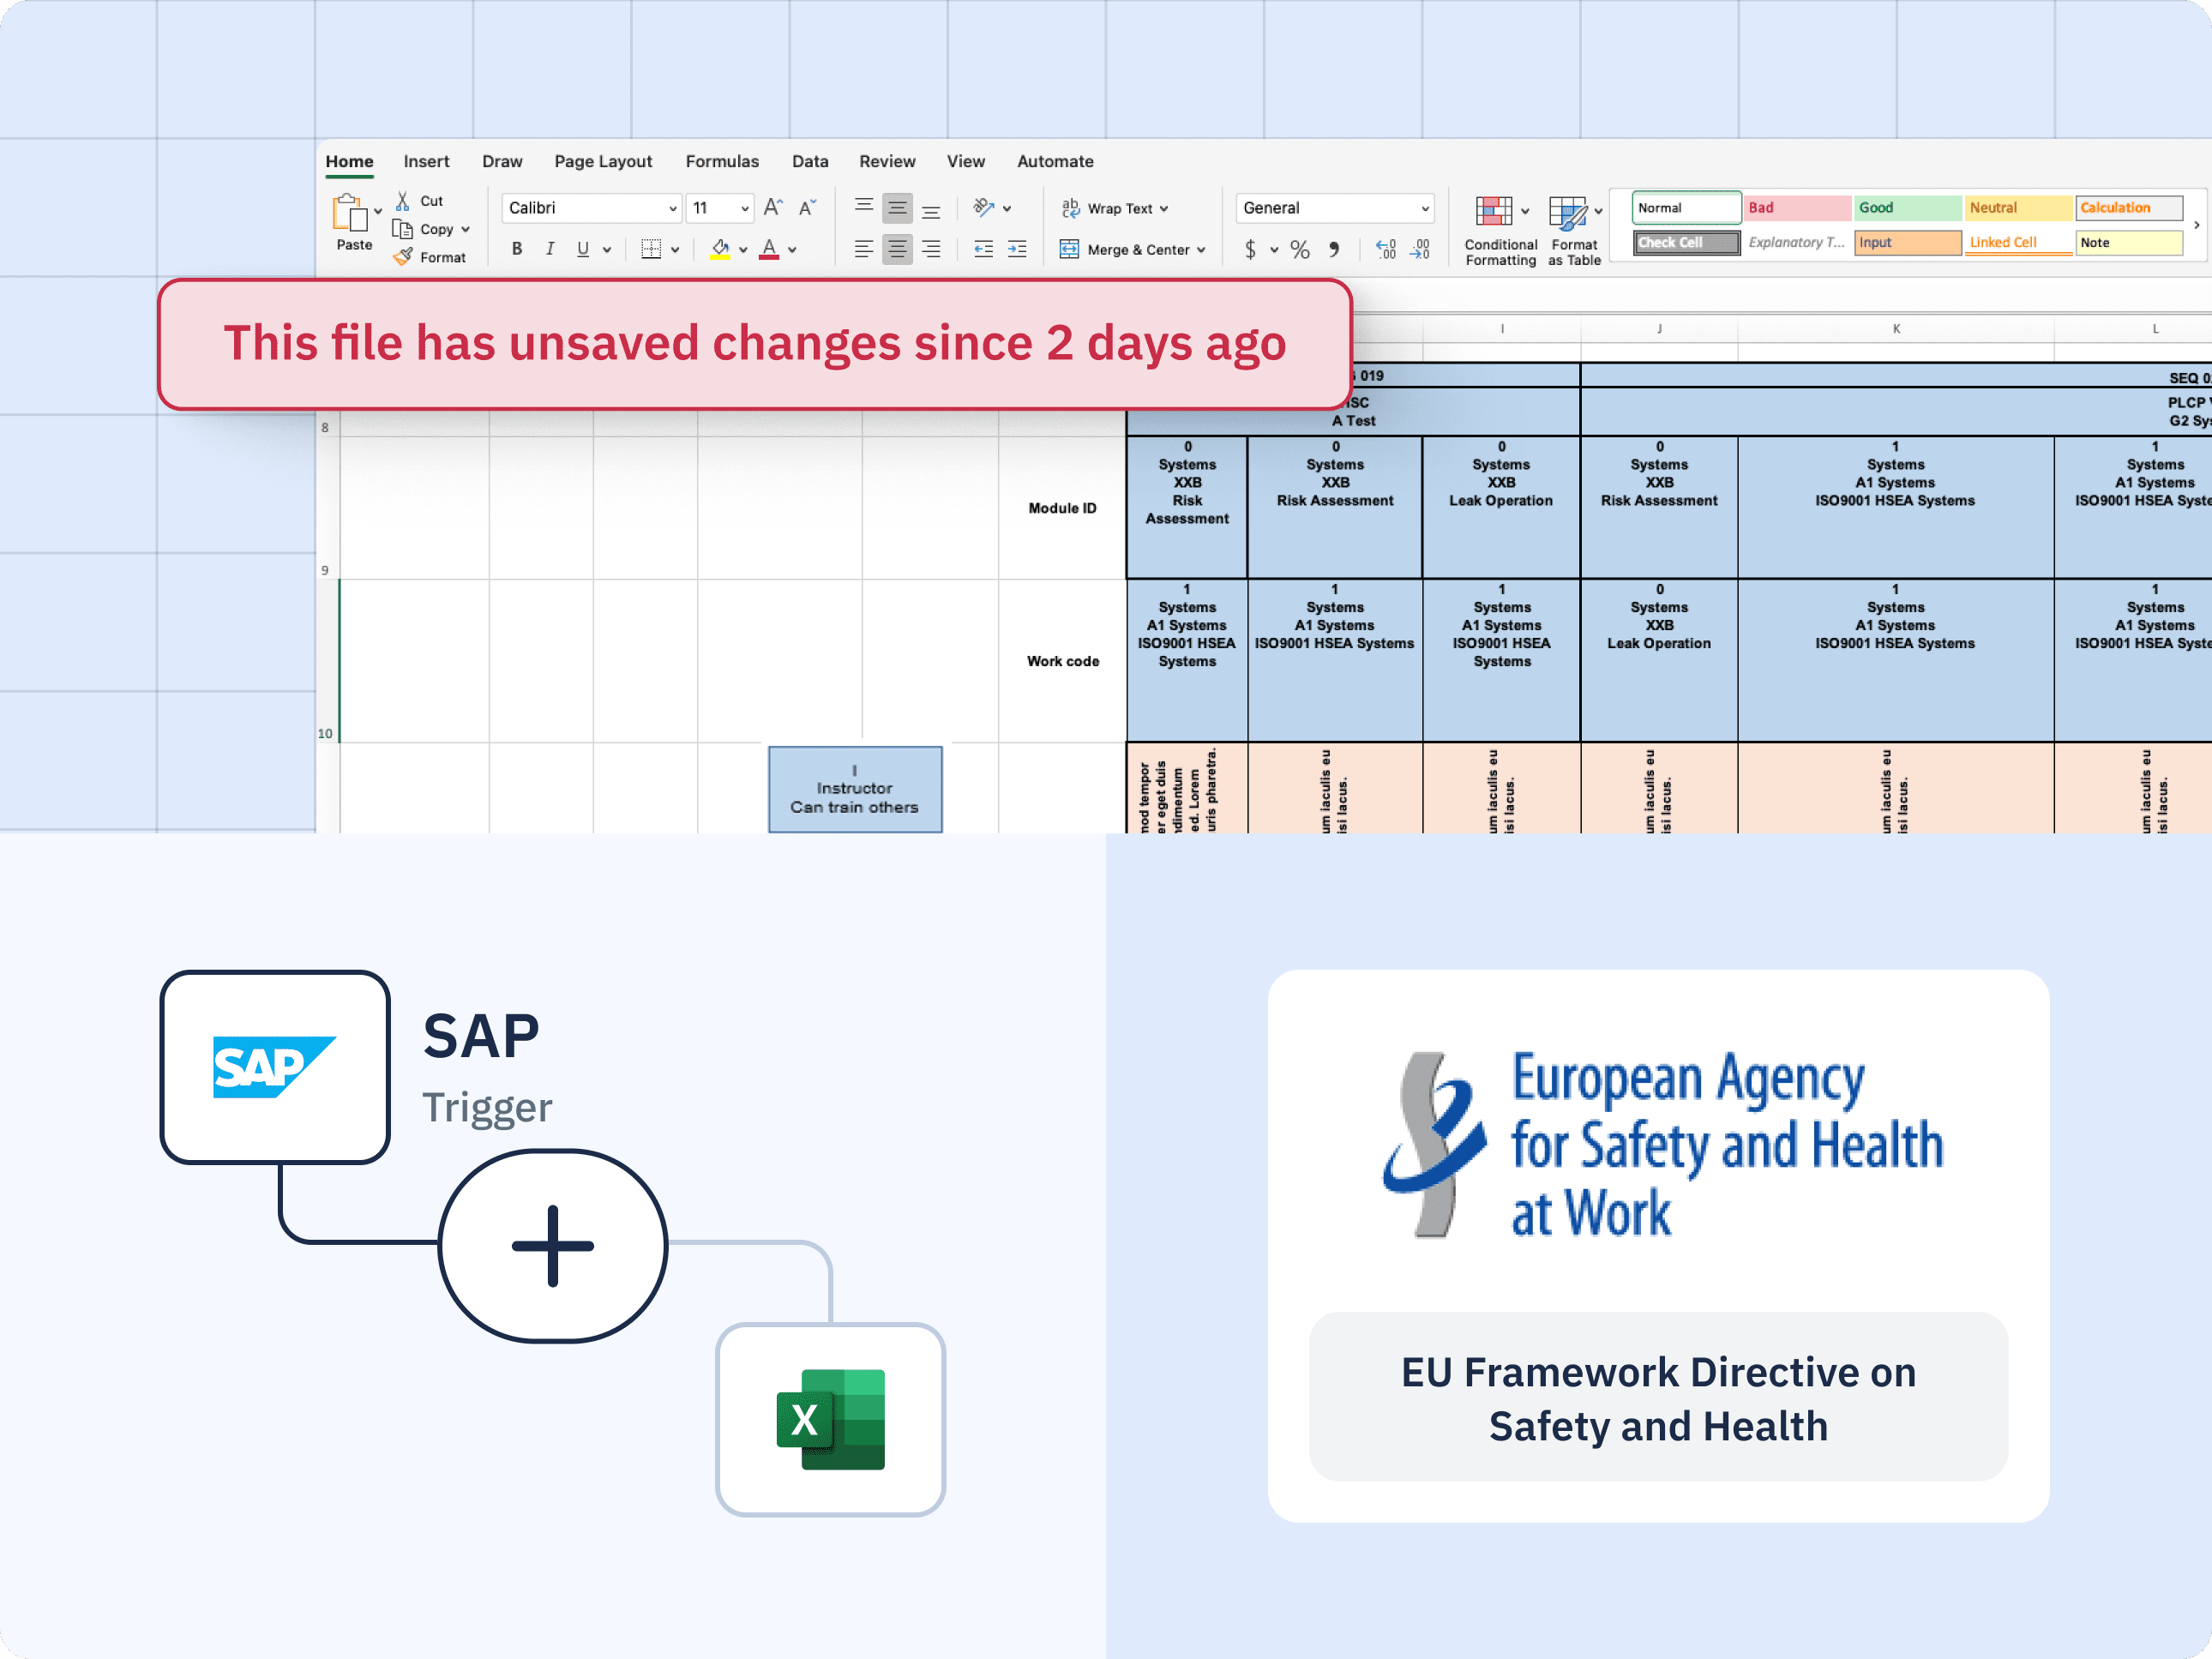Toggle center horizontal alignment
This screenshot has height=1659, width=2212.
tap(898, 249)
